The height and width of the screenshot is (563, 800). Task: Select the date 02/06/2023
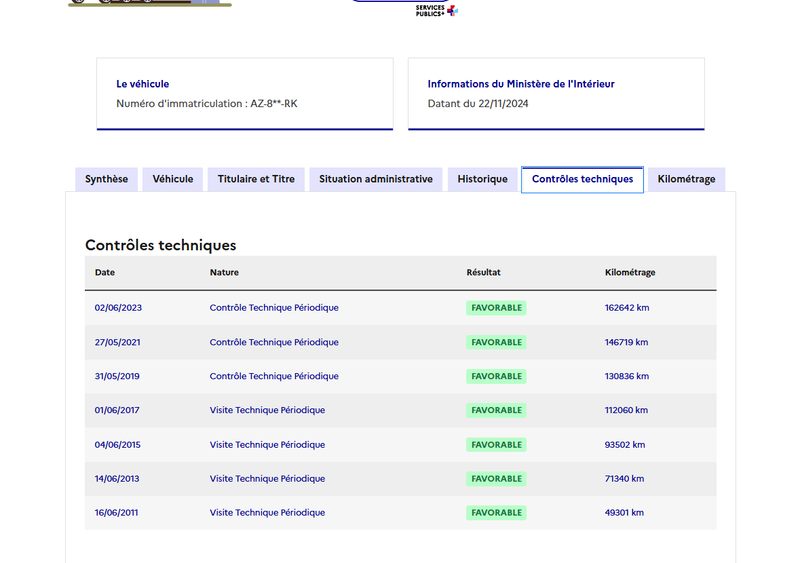click(118, 308)
